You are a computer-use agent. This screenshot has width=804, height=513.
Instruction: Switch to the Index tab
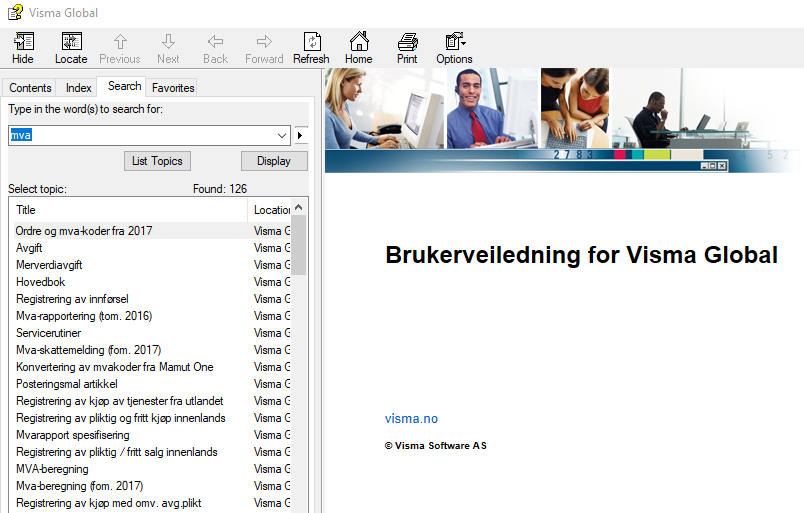(x=78, y=88)
